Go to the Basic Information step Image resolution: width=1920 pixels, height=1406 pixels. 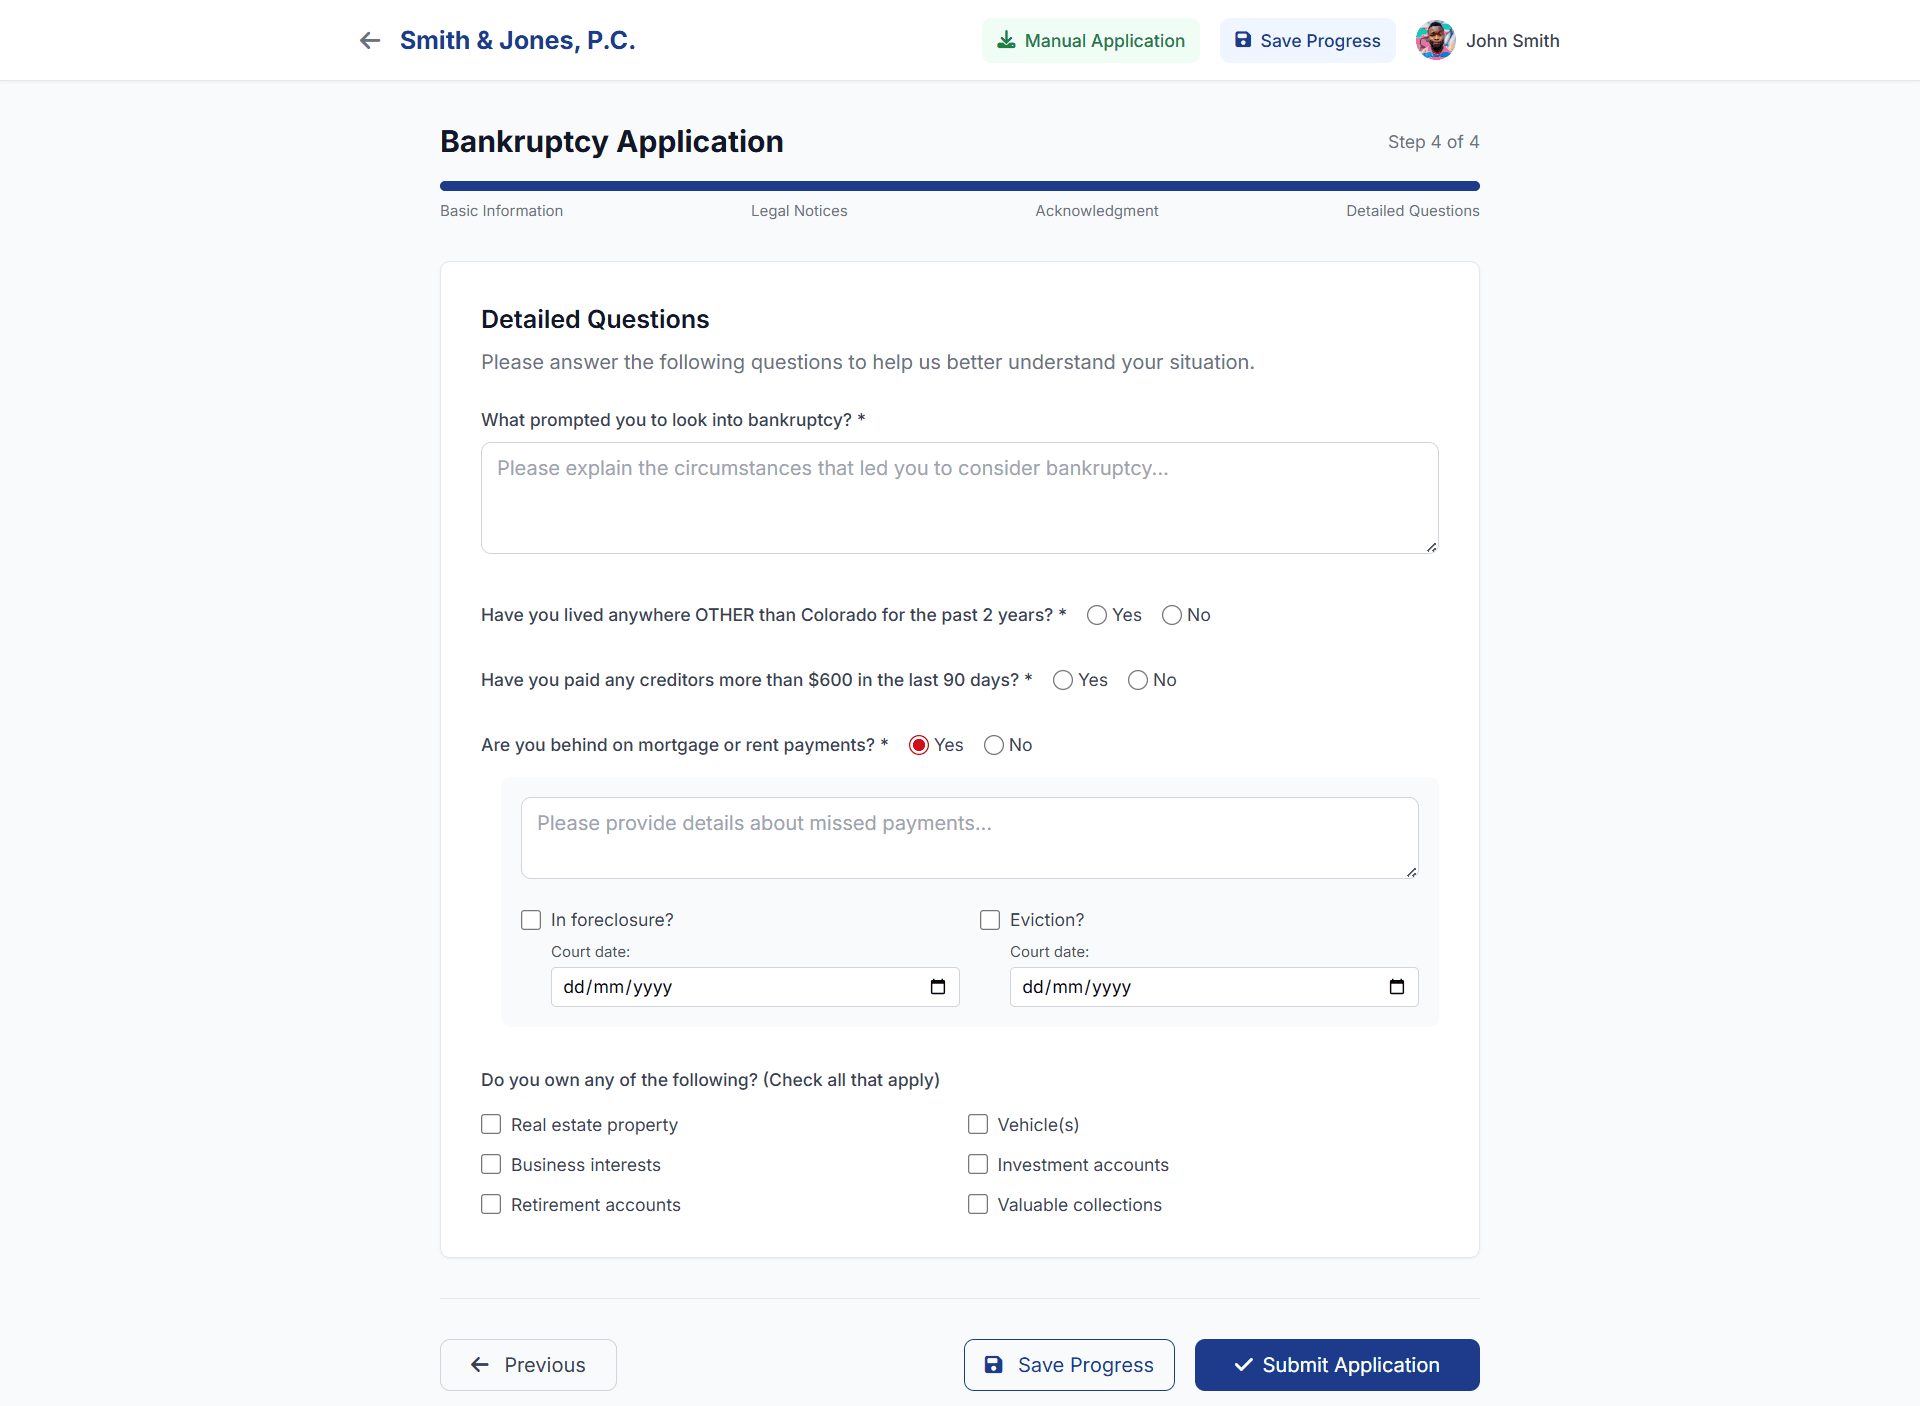pos(501,211)
